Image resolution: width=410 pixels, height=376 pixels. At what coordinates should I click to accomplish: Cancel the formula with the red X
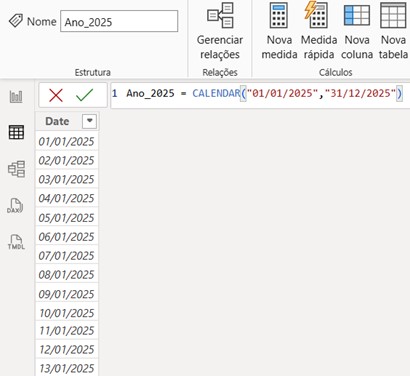56,96
